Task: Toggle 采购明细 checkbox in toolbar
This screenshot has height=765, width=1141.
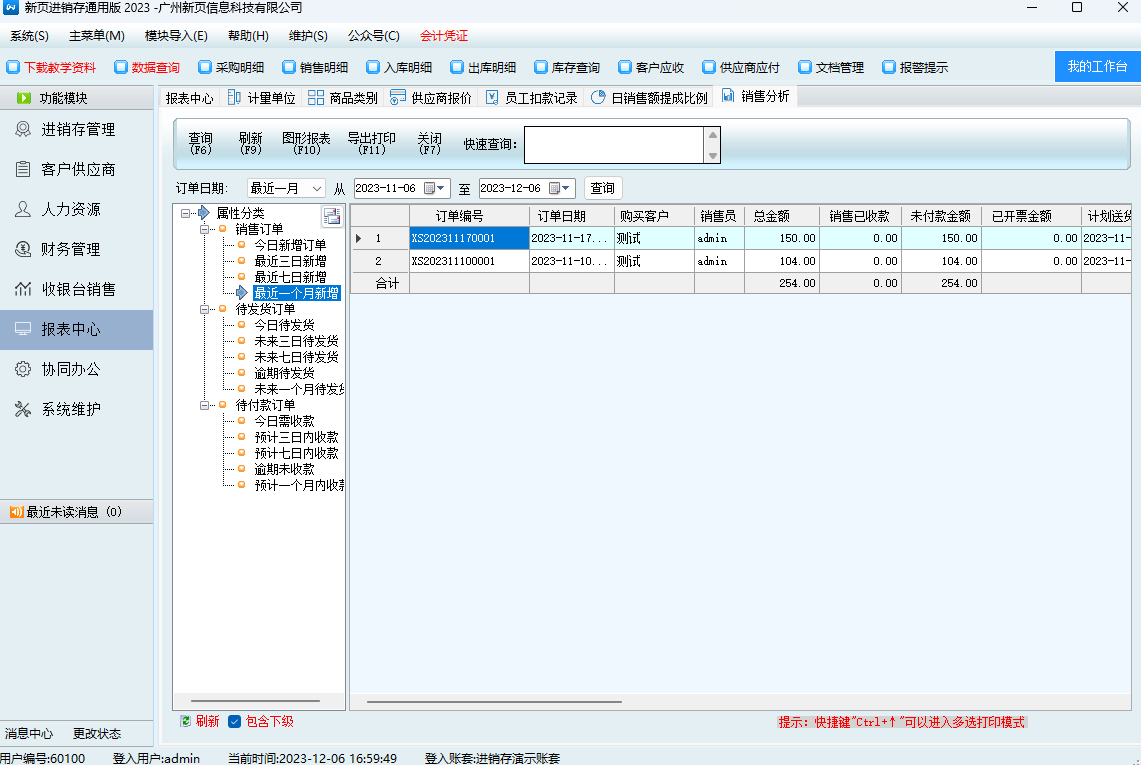Action: coord(205,67)
